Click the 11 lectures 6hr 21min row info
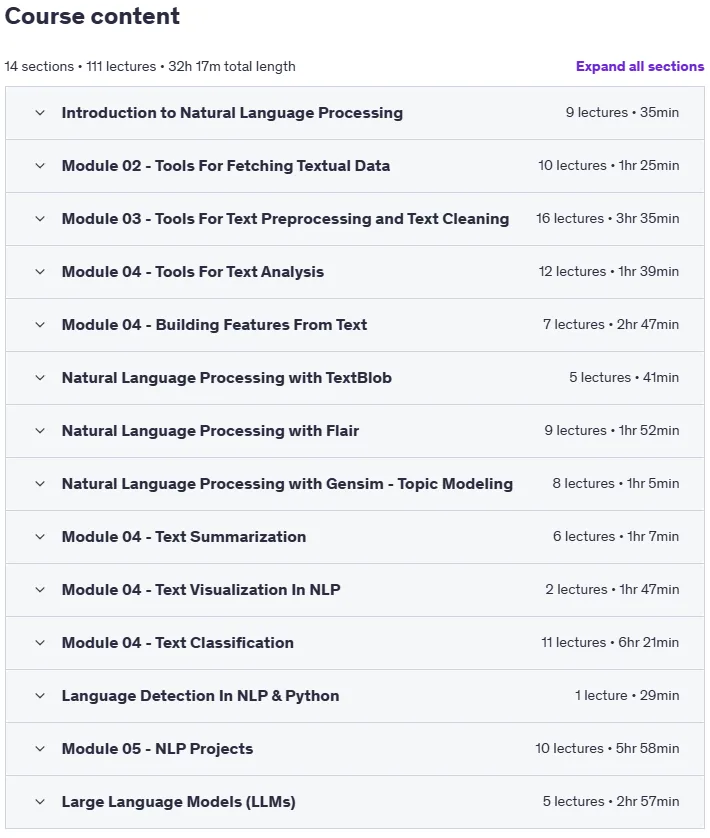 pos(610,642)
